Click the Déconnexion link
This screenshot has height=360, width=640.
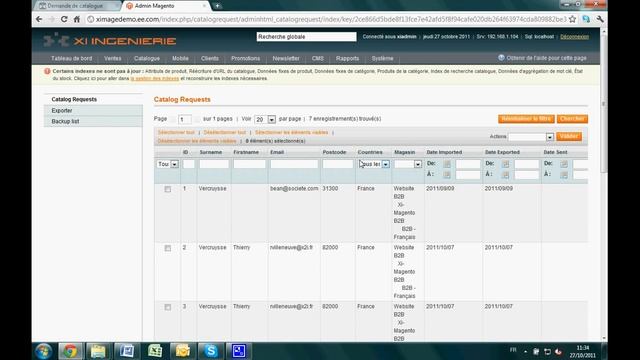pos(574,37)
